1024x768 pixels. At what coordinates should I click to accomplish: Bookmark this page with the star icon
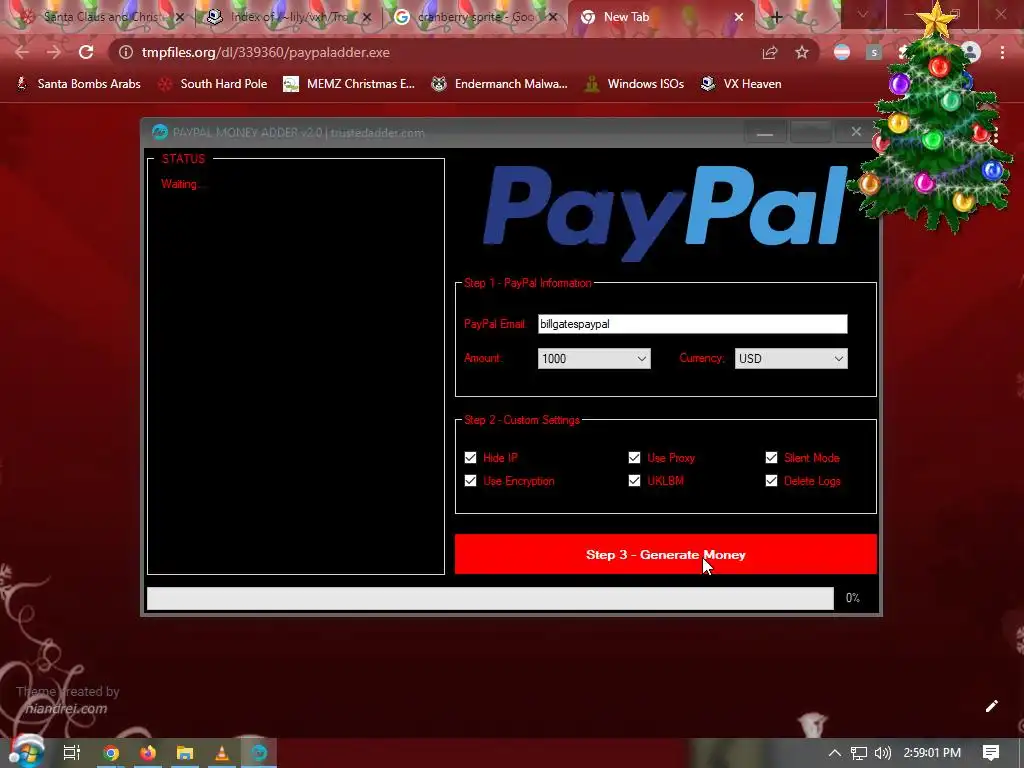point(802,52)
